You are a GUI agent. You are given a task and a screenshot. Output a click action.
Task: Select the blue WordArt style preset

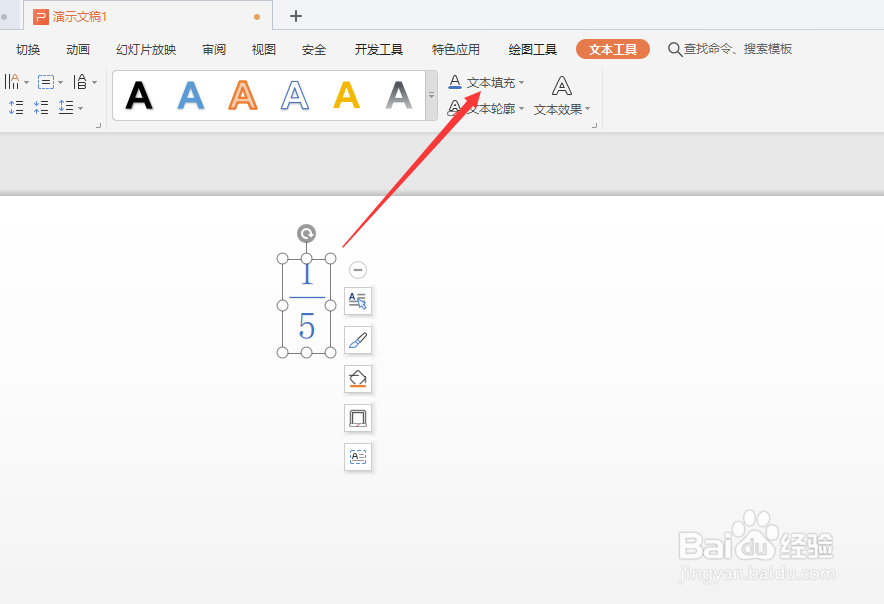190,95
